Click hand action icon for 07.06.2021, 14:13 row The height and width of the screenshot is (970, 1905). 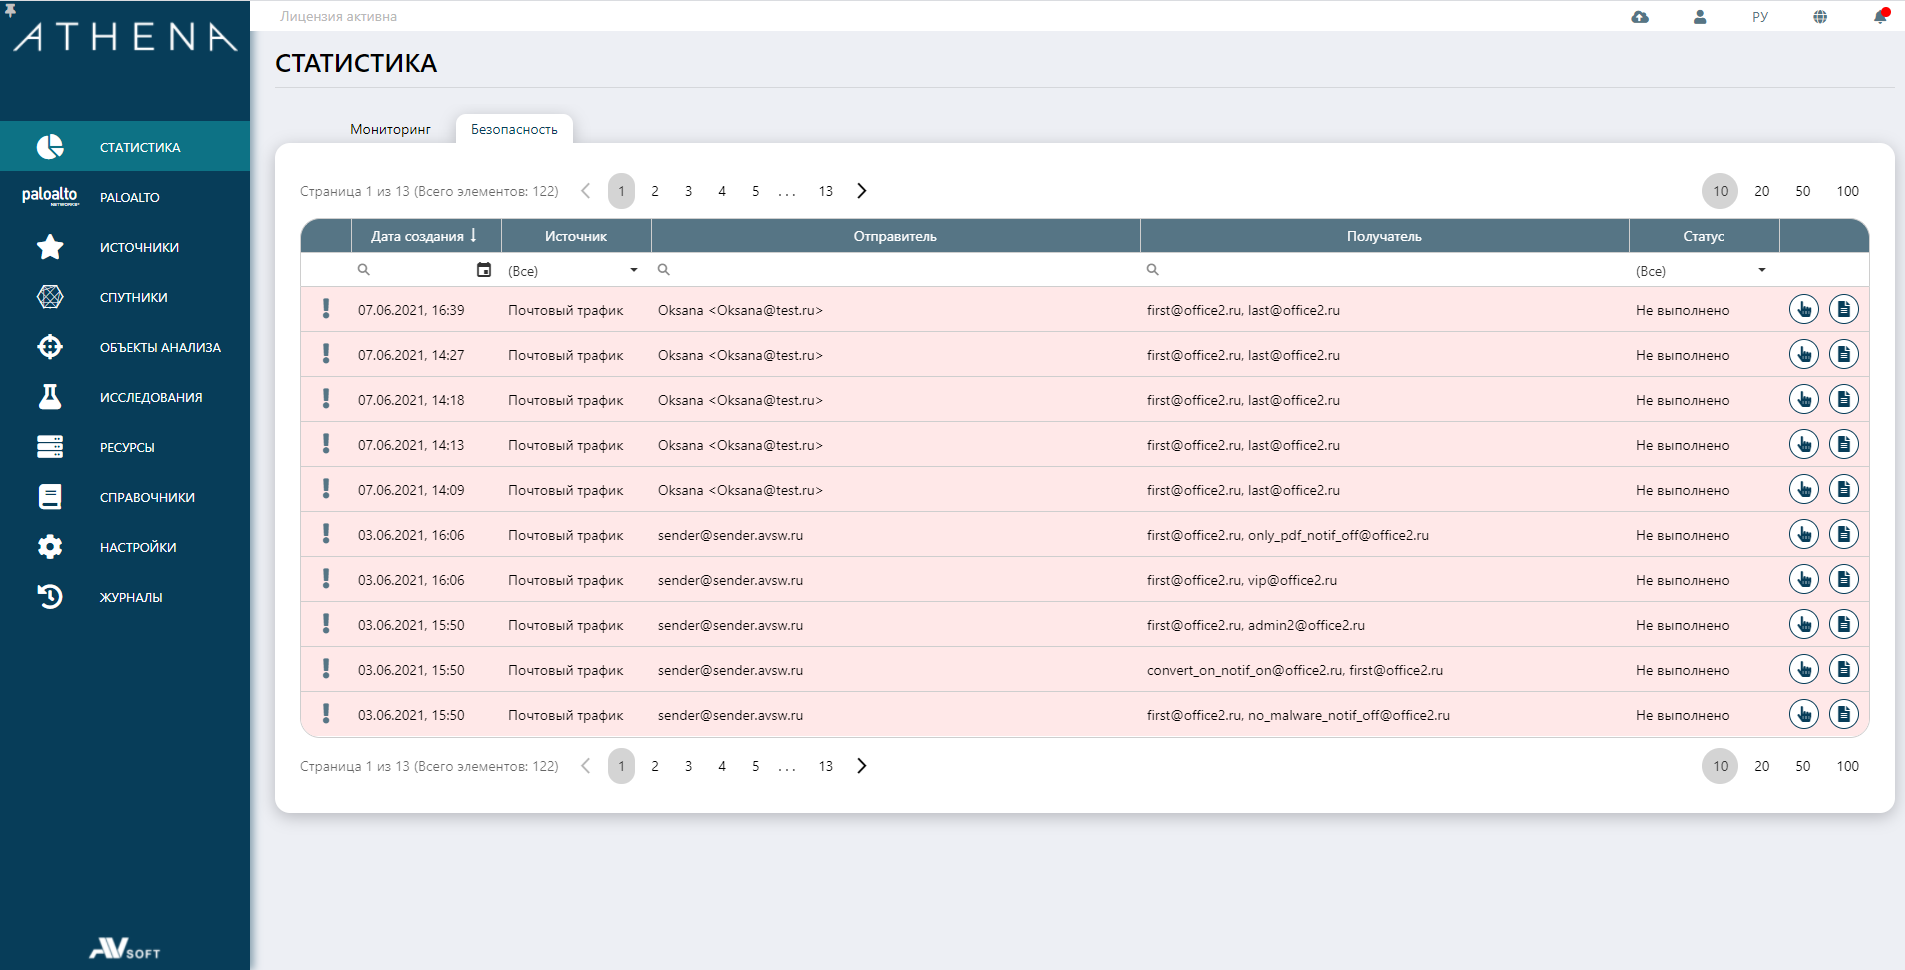point(1804,445)
